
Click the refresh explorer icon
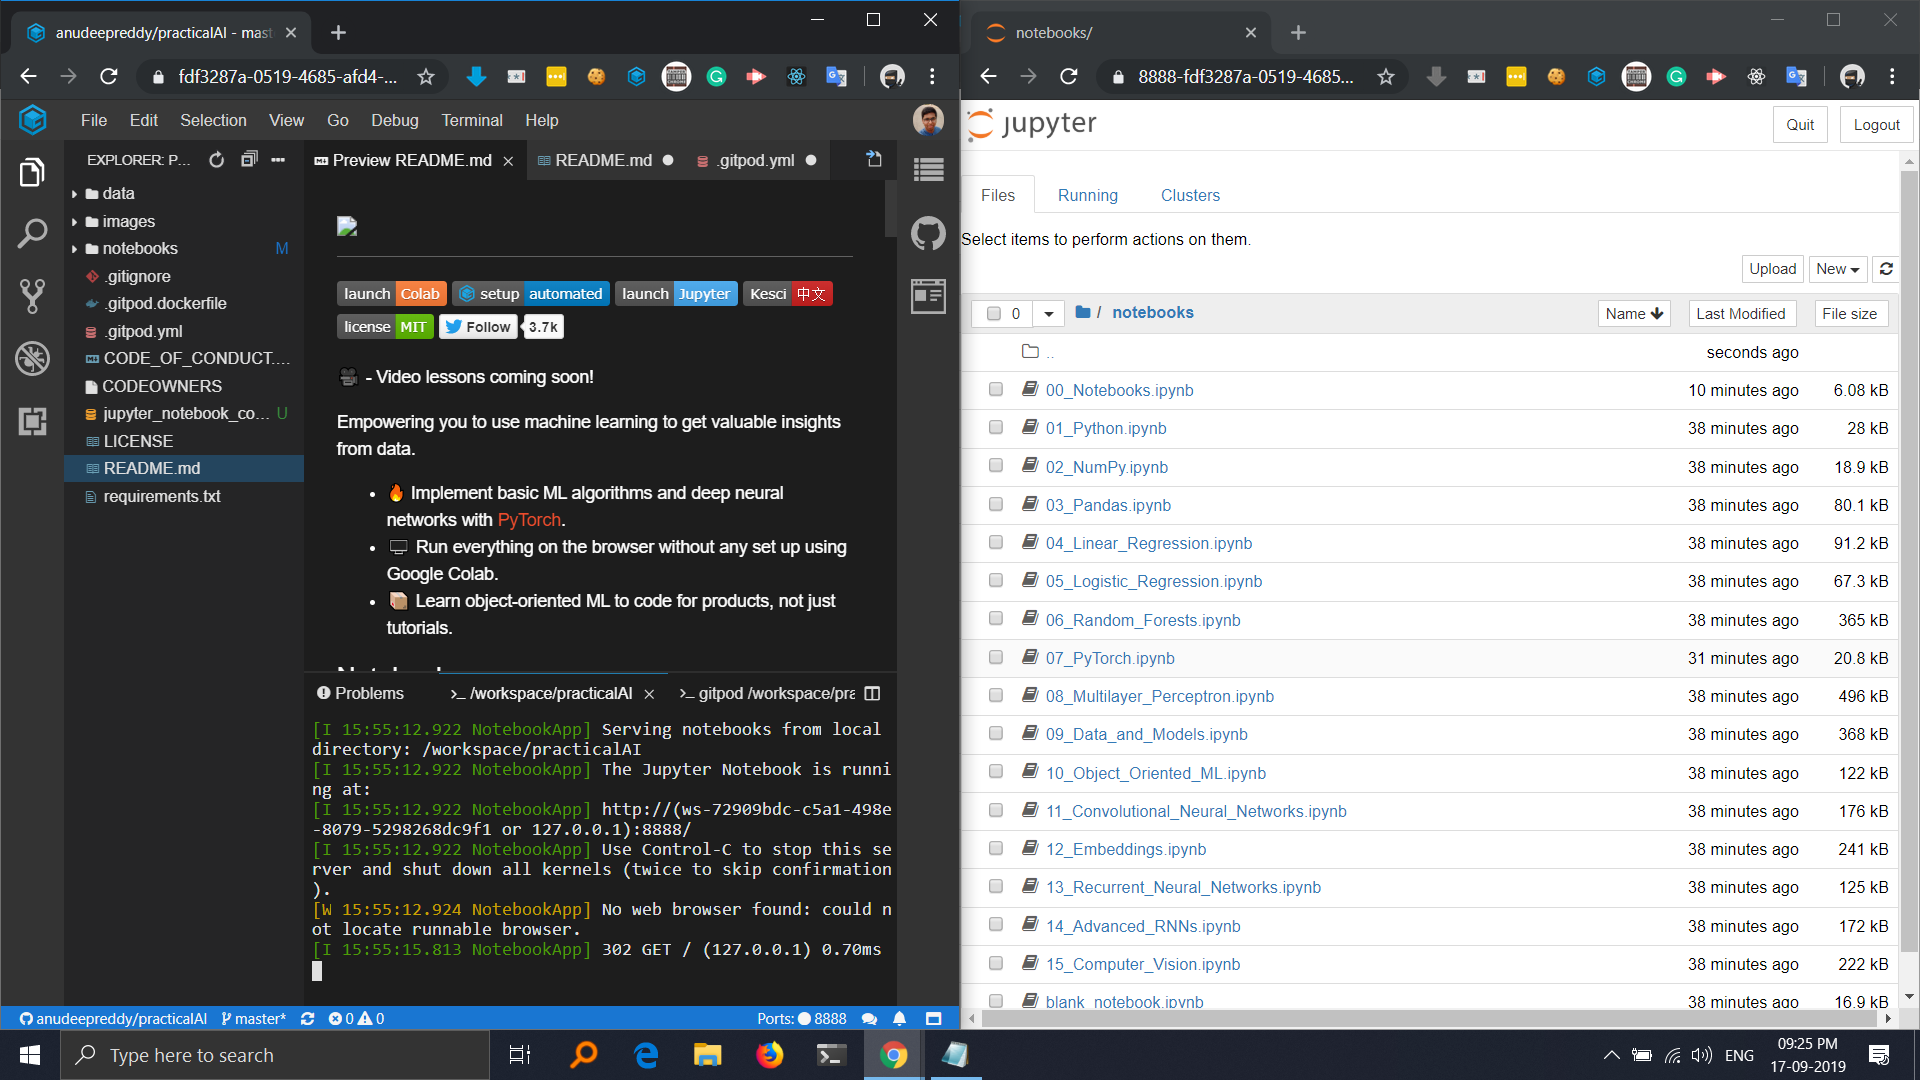216,160
